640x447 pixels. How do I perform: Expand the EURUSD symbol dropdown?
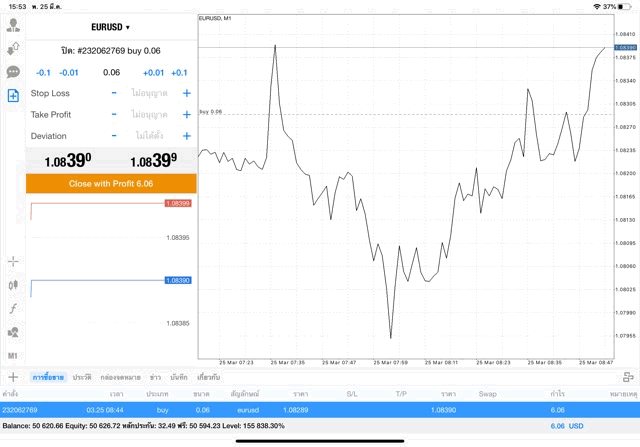pyautogui.click(x=110, y=27)
